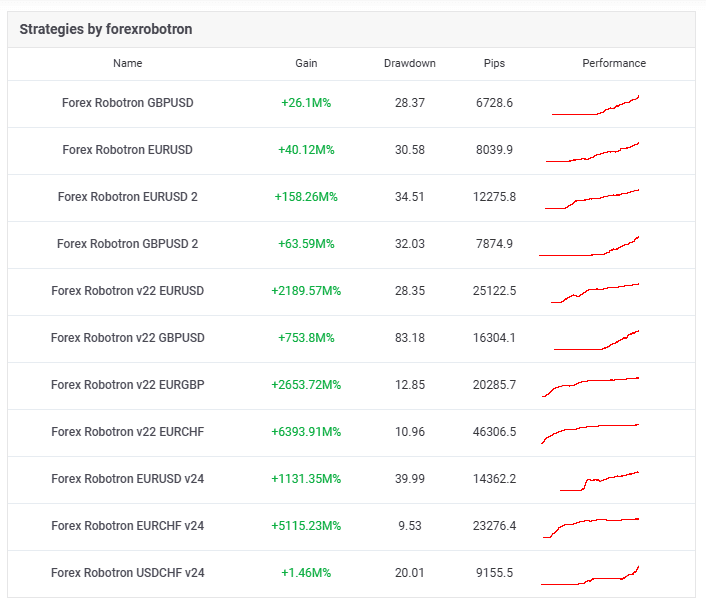This screenshot has width=706, height=608.
Task: Open Forex Robotron v22 EURUSD strategy
Action: tap(127, 290)
